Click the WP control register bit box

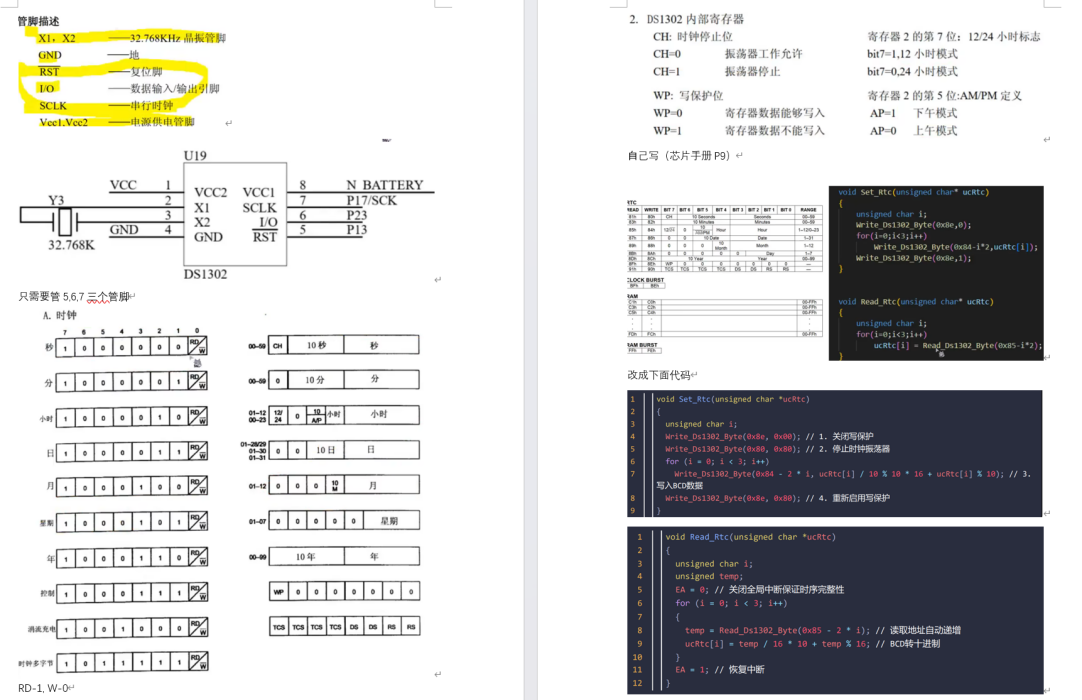pyautogui.click(x=279, y=593)
